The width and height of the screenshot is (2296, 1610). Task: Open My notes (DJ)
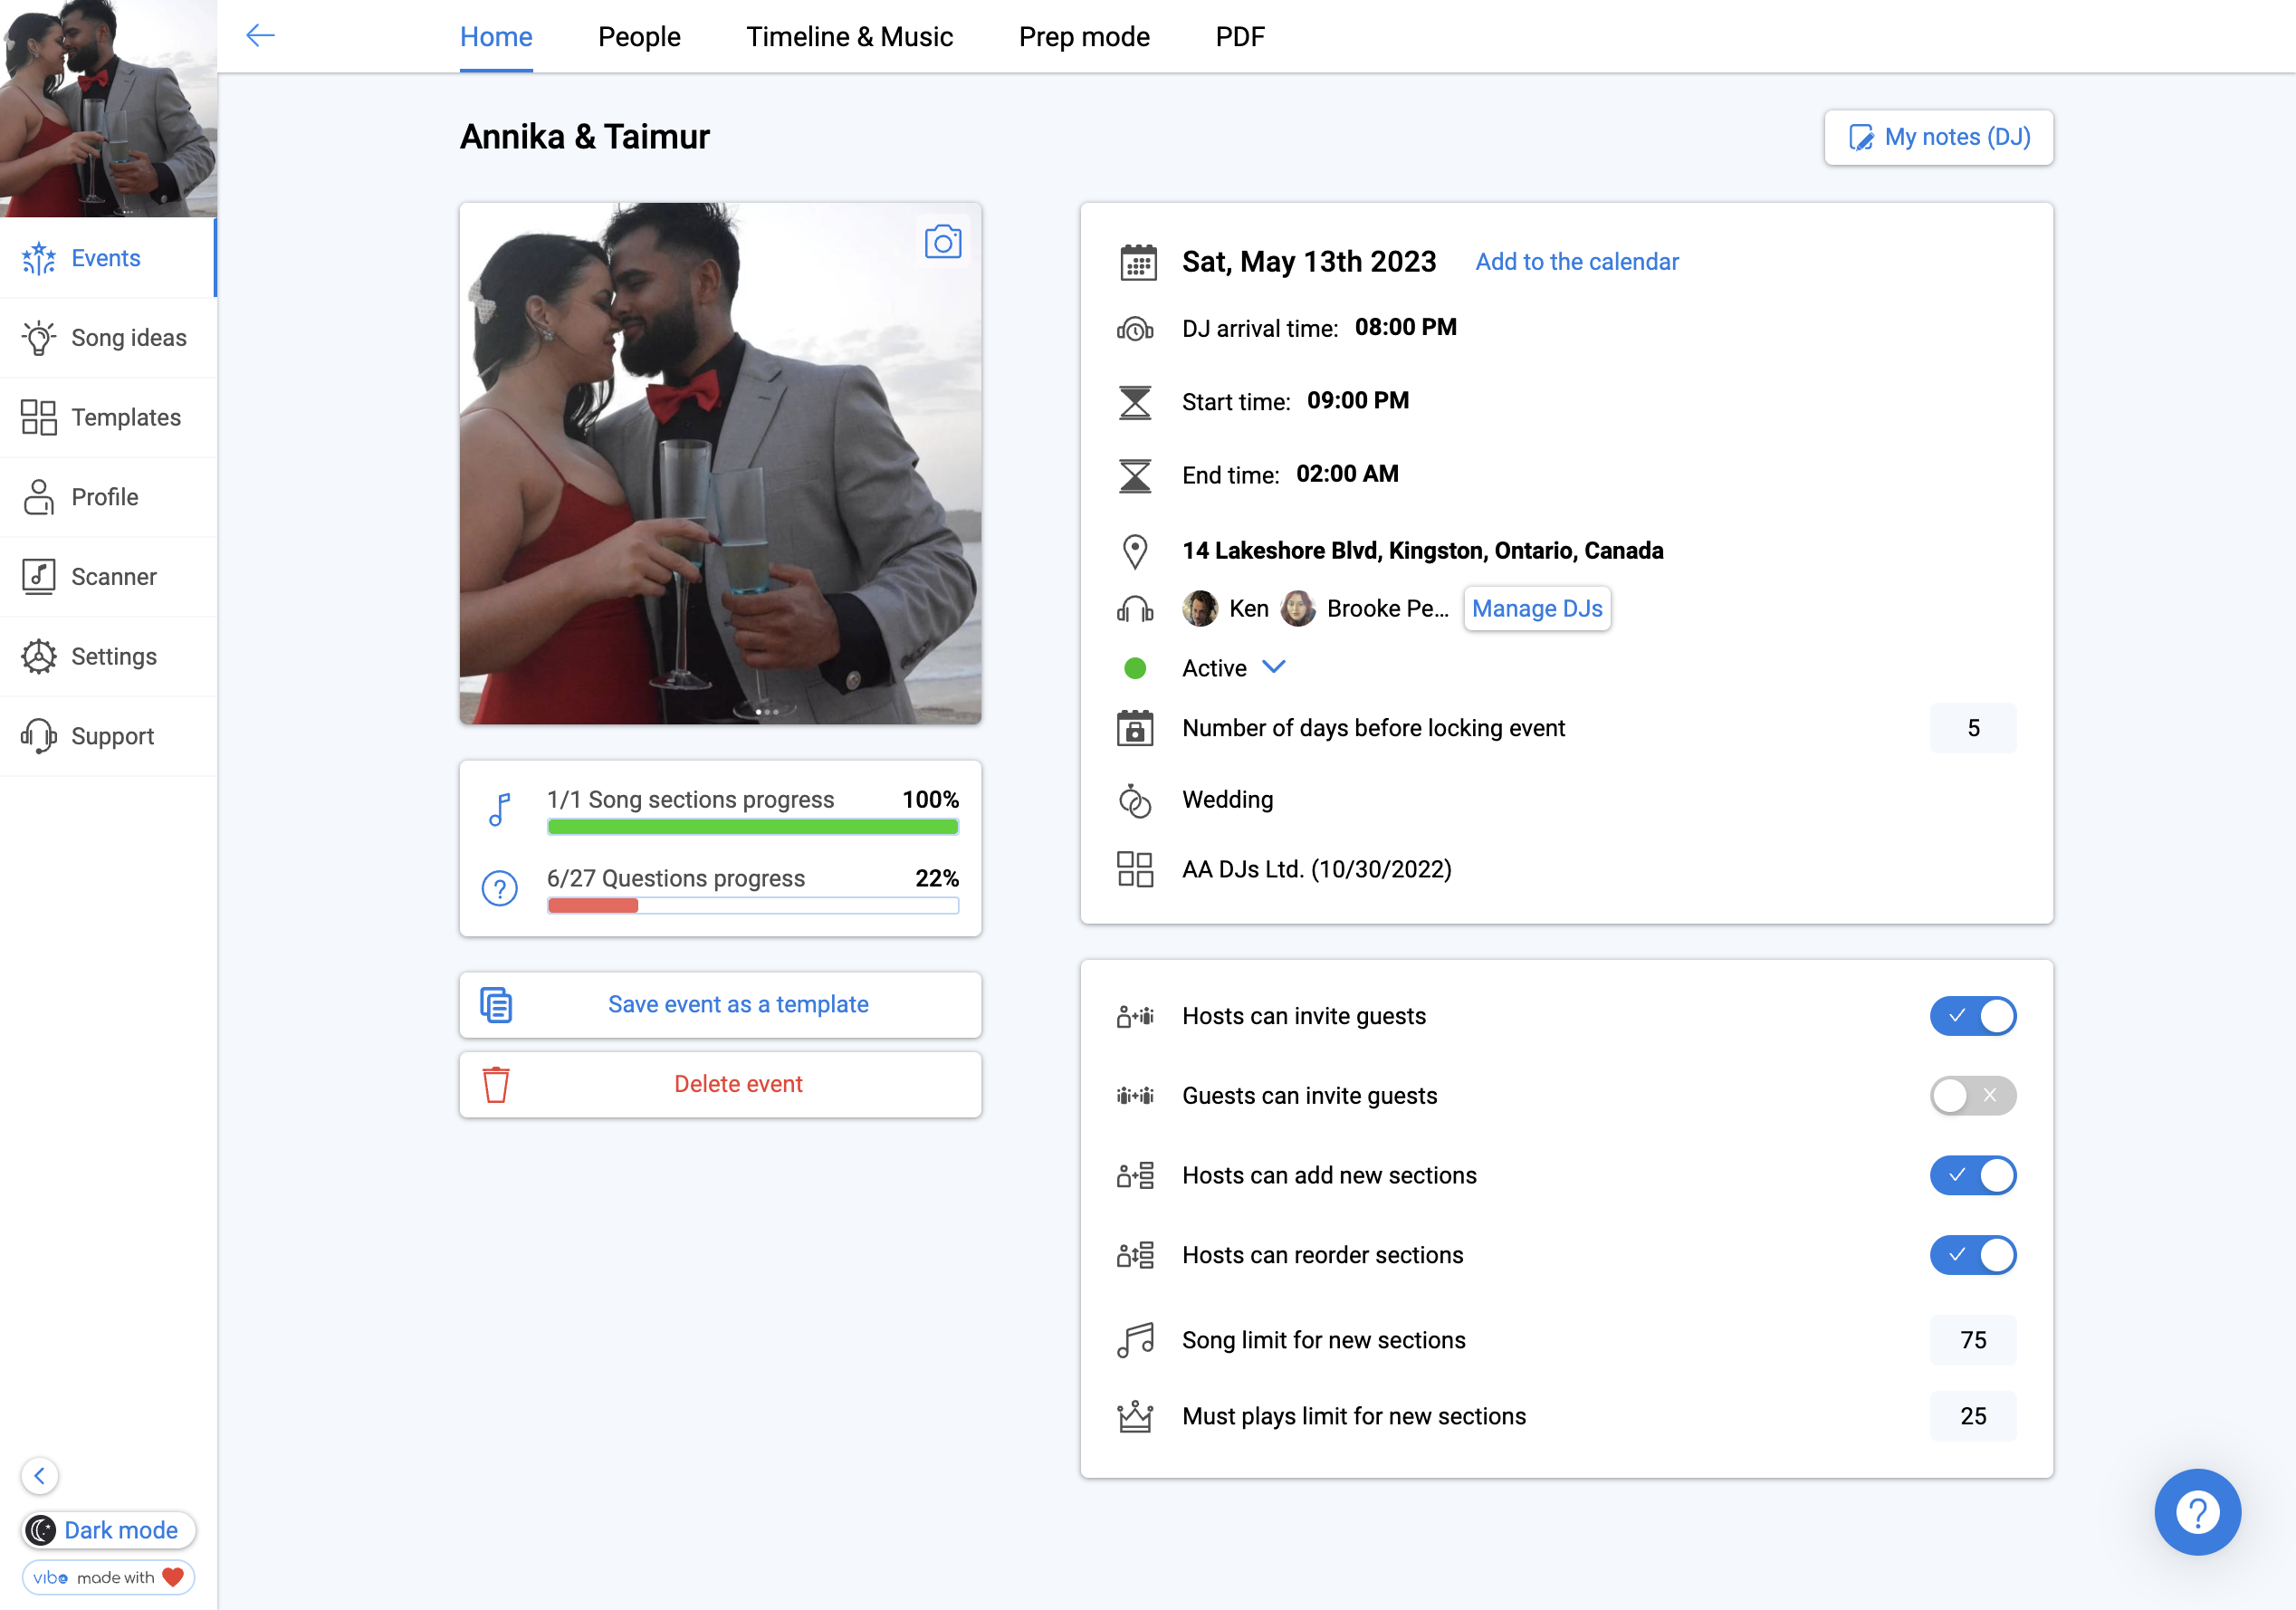(1938, 137)
